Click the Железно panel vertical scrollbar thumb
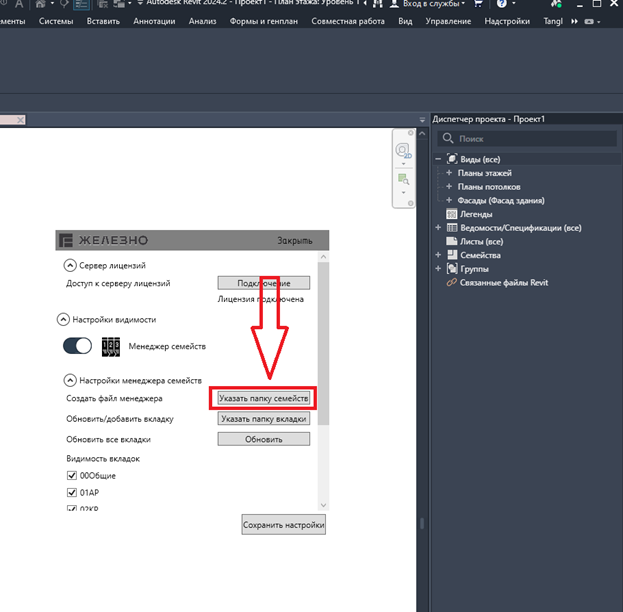This screenshot has height=612, width=623. (x=323, y=343)
